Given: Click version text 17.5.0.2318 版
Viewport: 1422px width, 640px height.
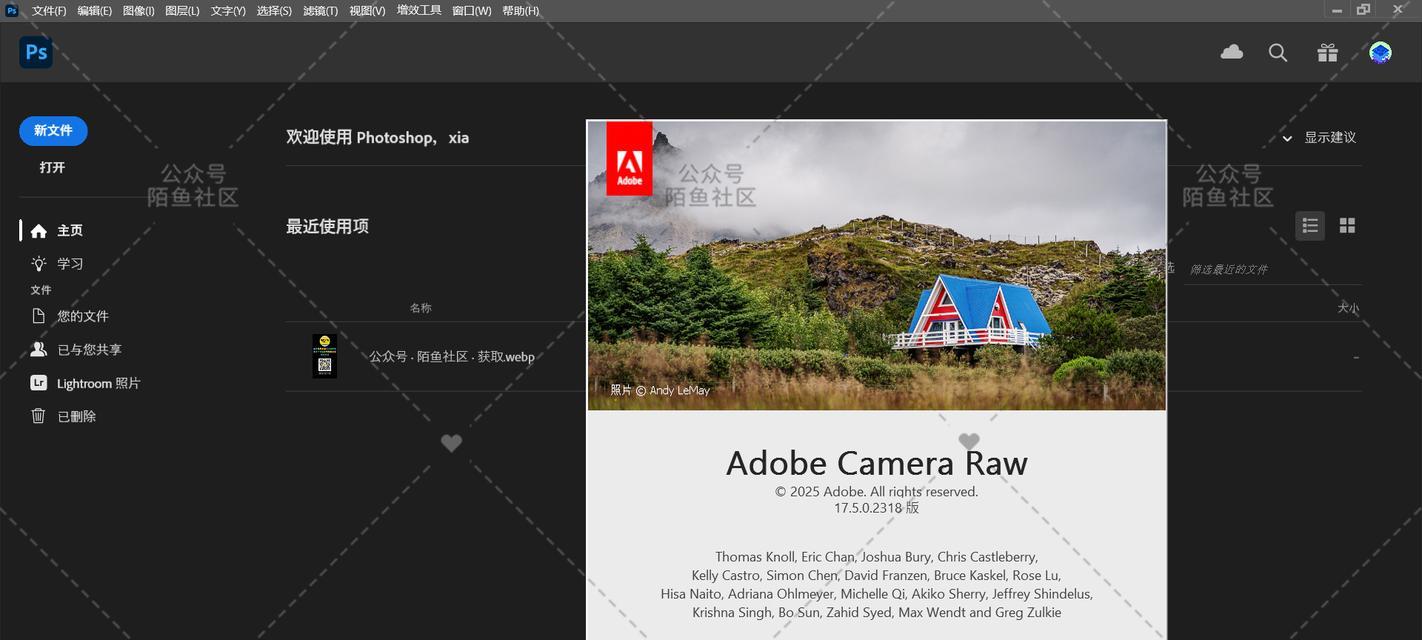Looking at the screenshot, I should click(876, 508).
